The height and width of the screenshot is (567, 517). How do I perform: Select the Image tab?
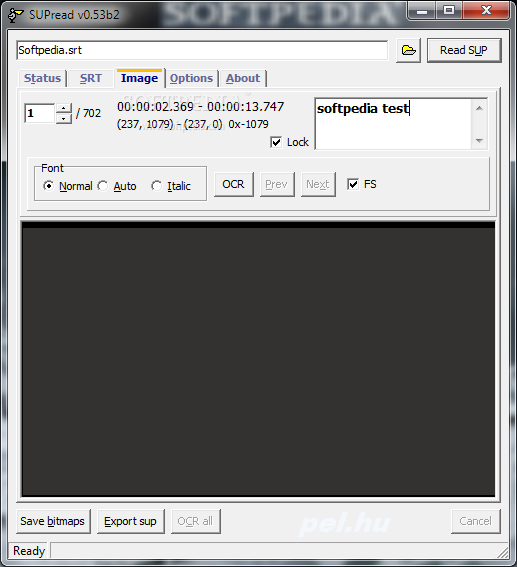(x=140, y=78)
